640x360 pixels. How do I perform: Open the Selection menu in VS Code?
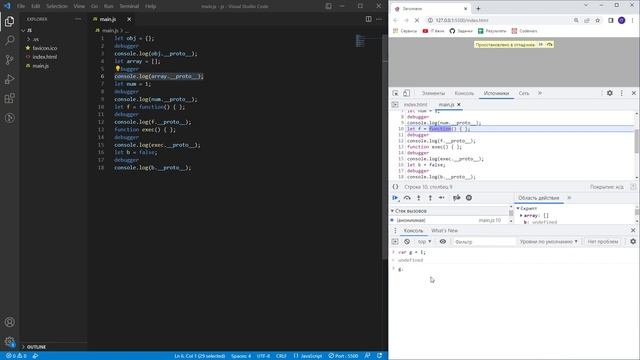tap(57, 6)
